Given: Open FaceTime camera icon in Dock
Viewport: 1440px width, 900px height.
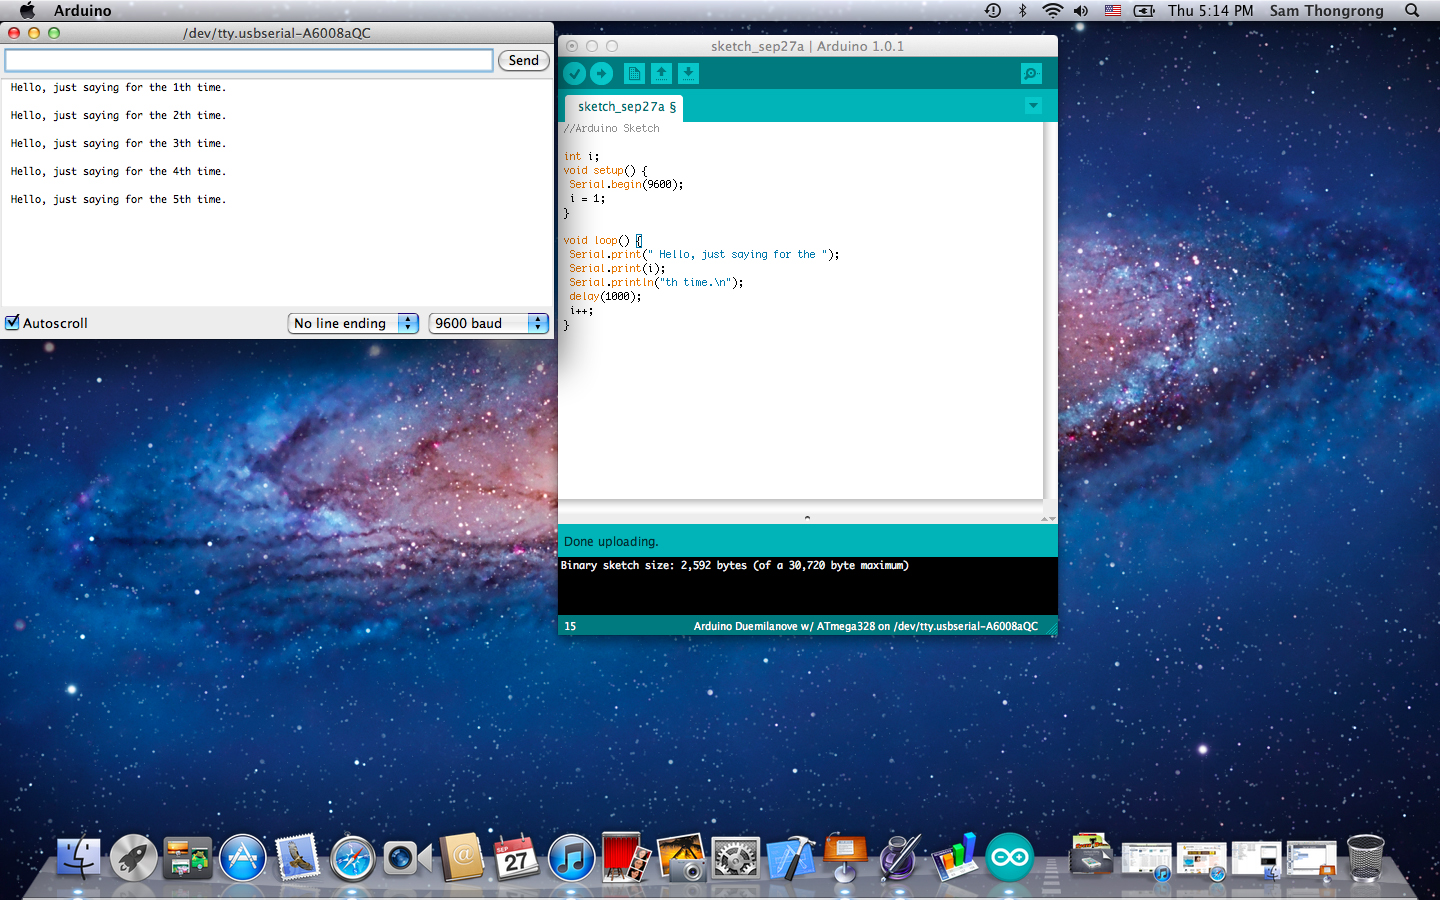Looking at the screenshot, I should 407,858.
